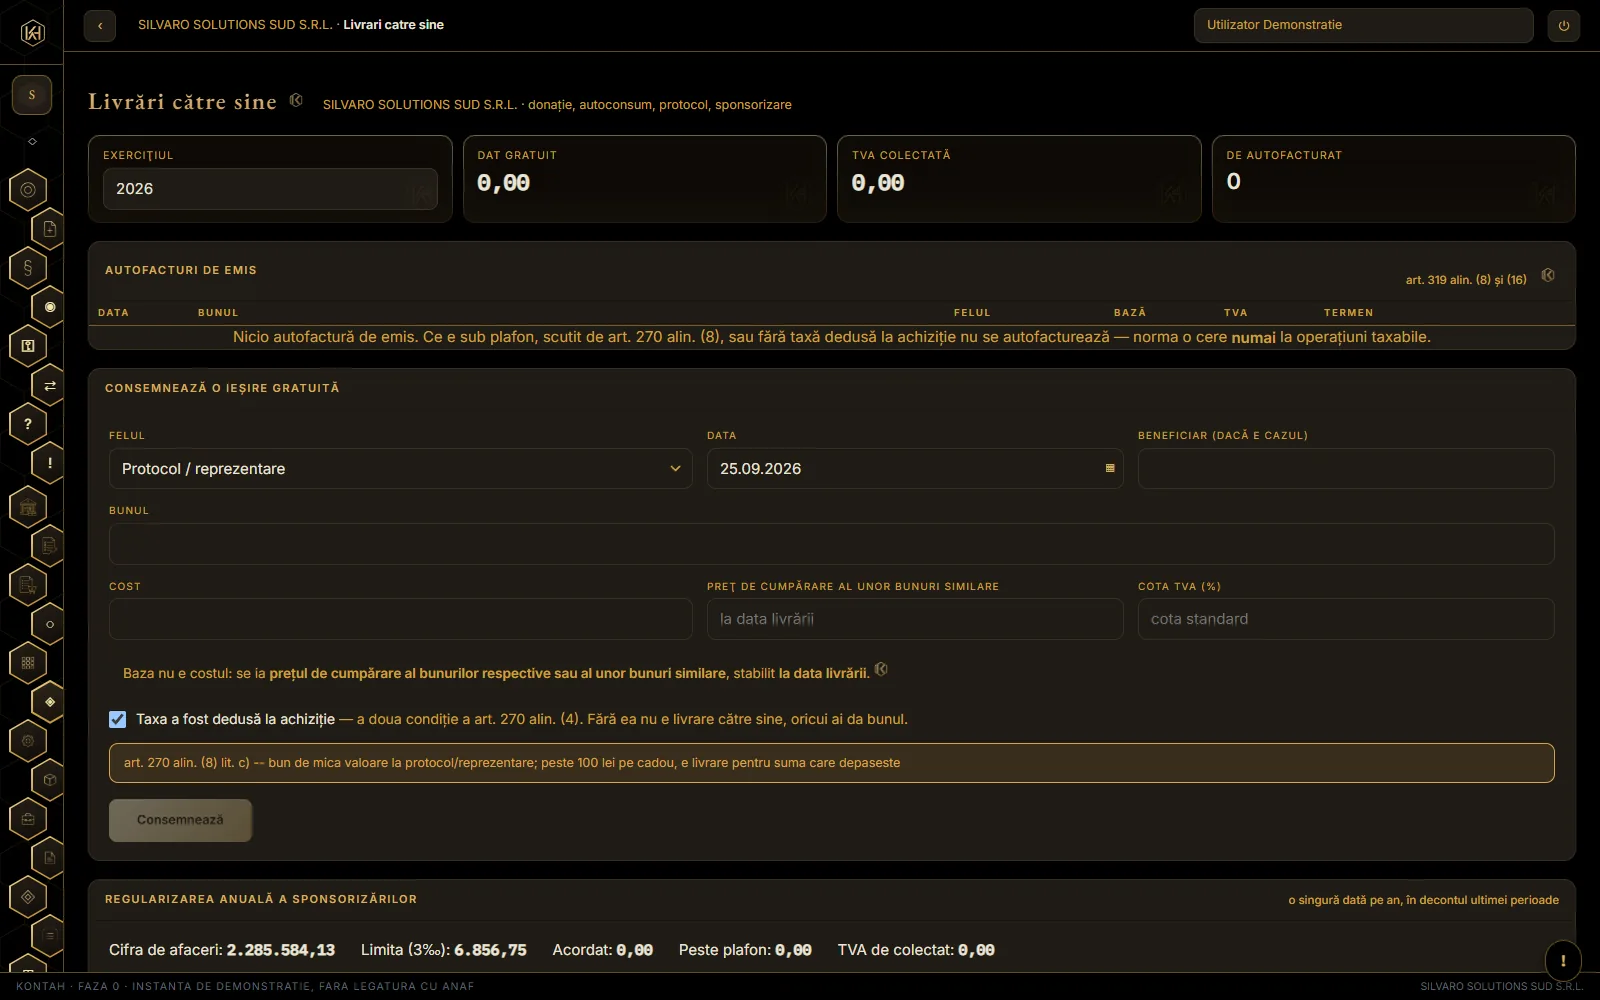Click the exclamation mark hexagon in sidebar
The height and width of the screenshot is (1000, 1600).
[50, 463]
